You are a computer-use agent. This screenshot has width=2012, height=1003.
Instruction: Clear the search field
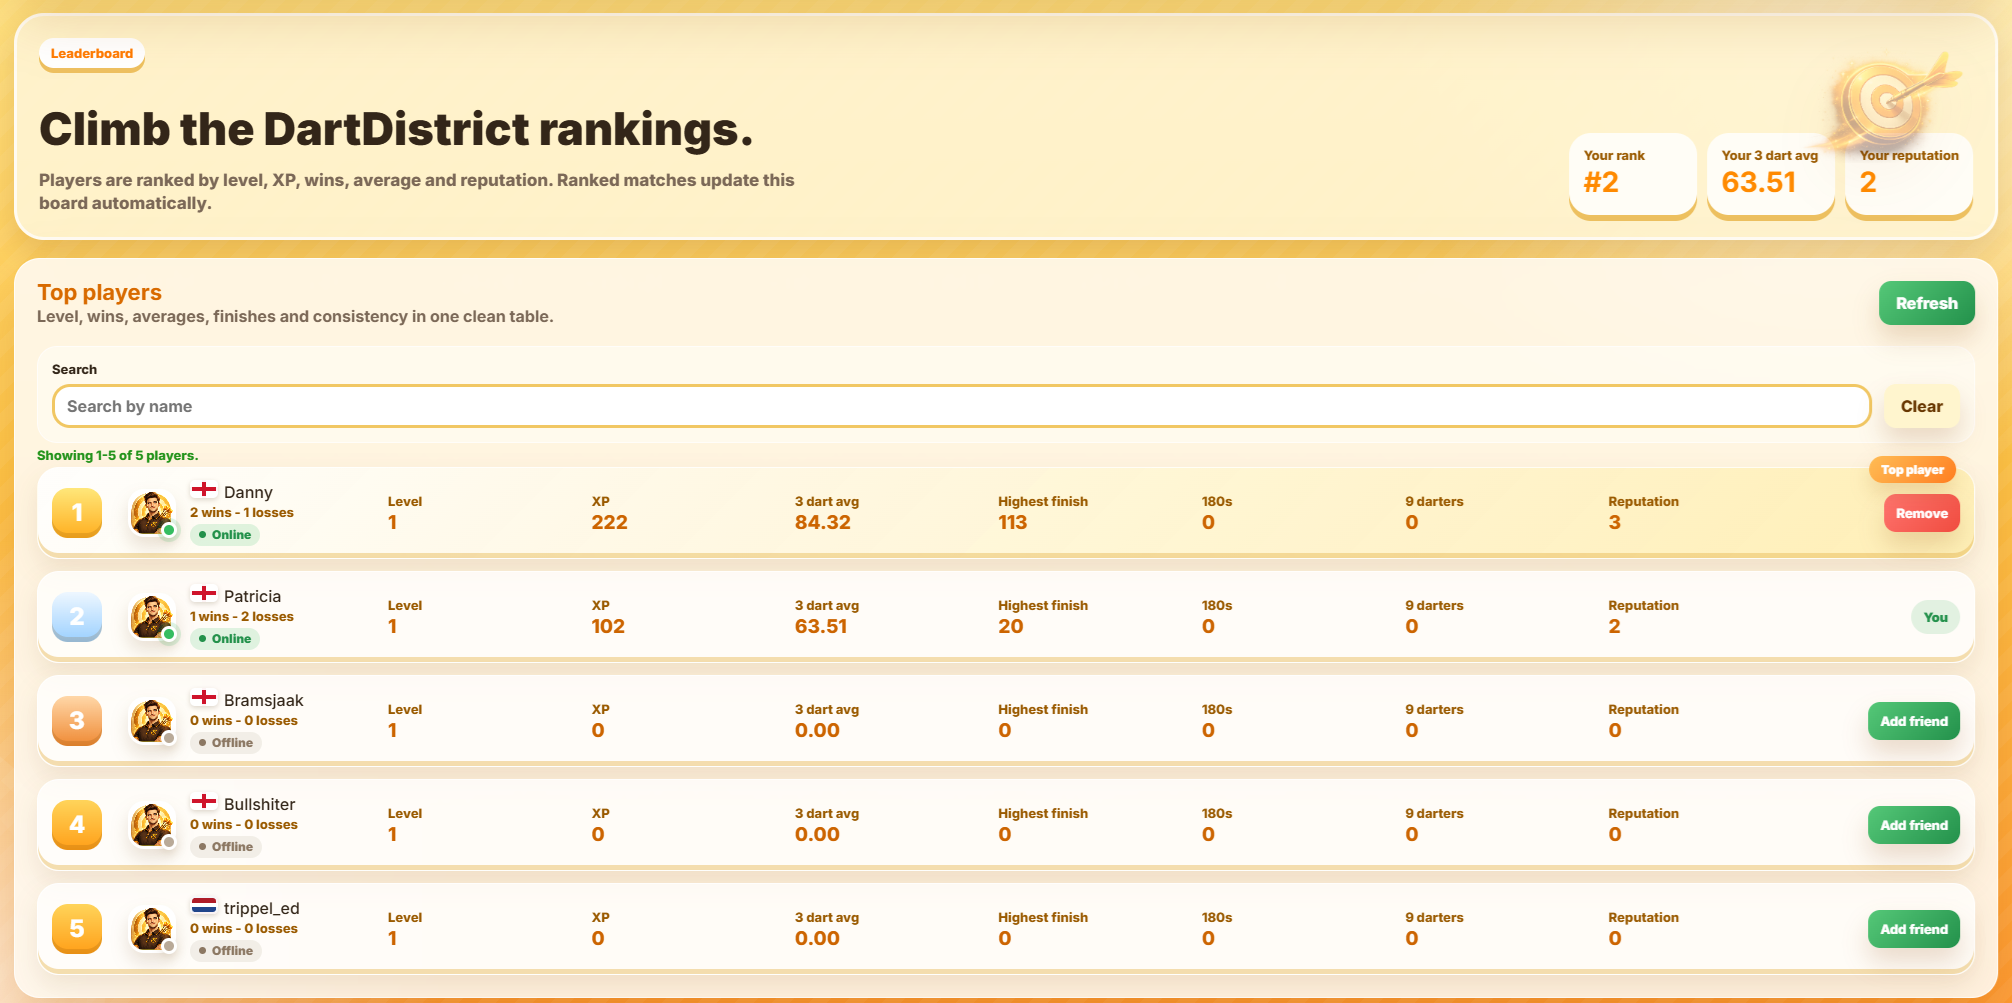coord(1921,406)
